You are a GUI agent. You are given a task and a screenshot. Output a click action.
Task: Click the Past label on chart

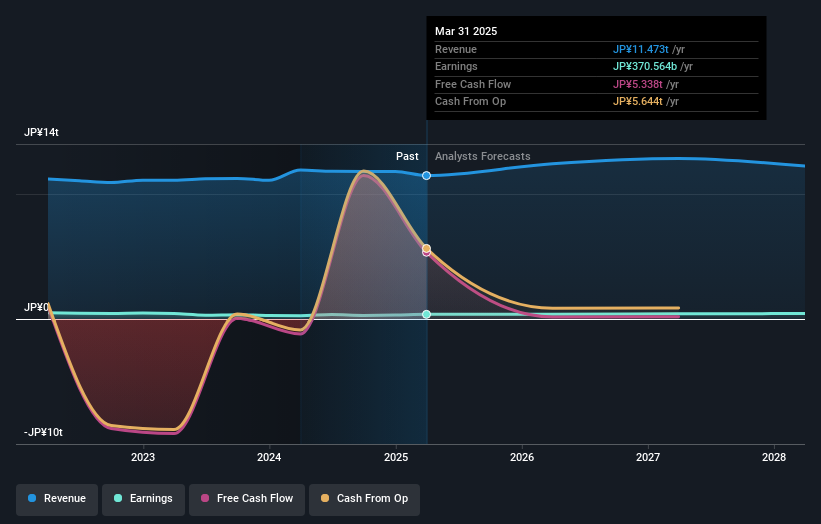pos(407,157)
